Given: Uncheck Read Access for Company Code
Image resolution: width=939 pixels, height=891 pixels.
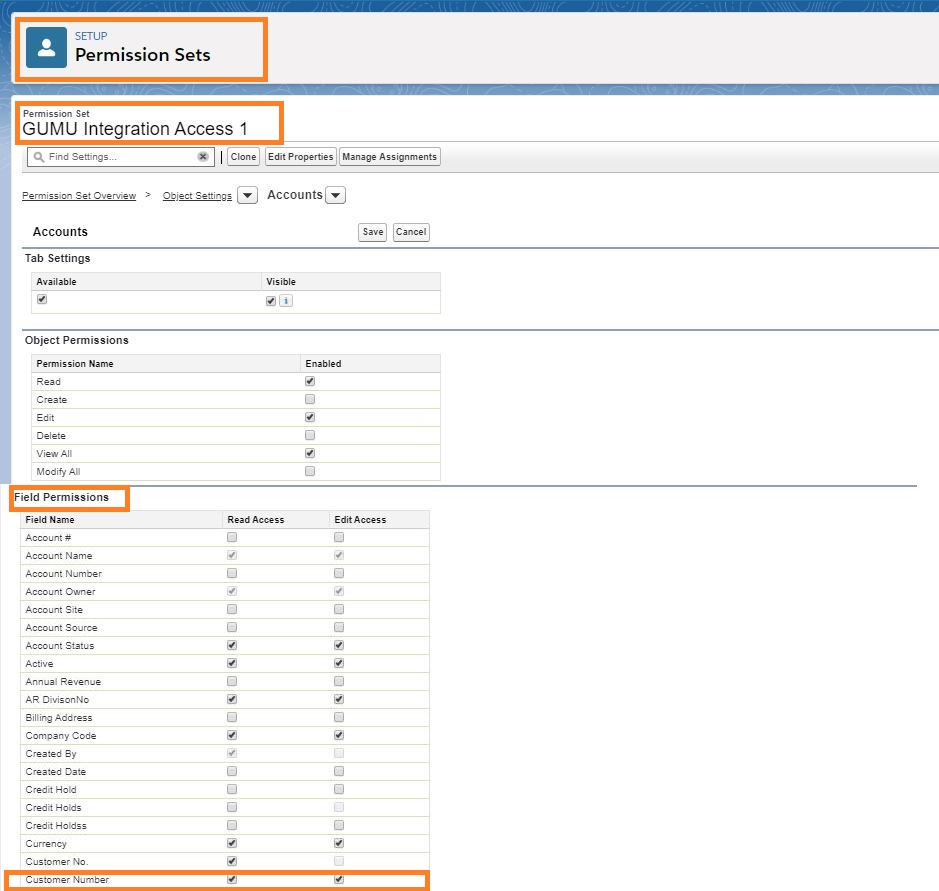Looking at the screenshot, I should [x=232, y=735].
